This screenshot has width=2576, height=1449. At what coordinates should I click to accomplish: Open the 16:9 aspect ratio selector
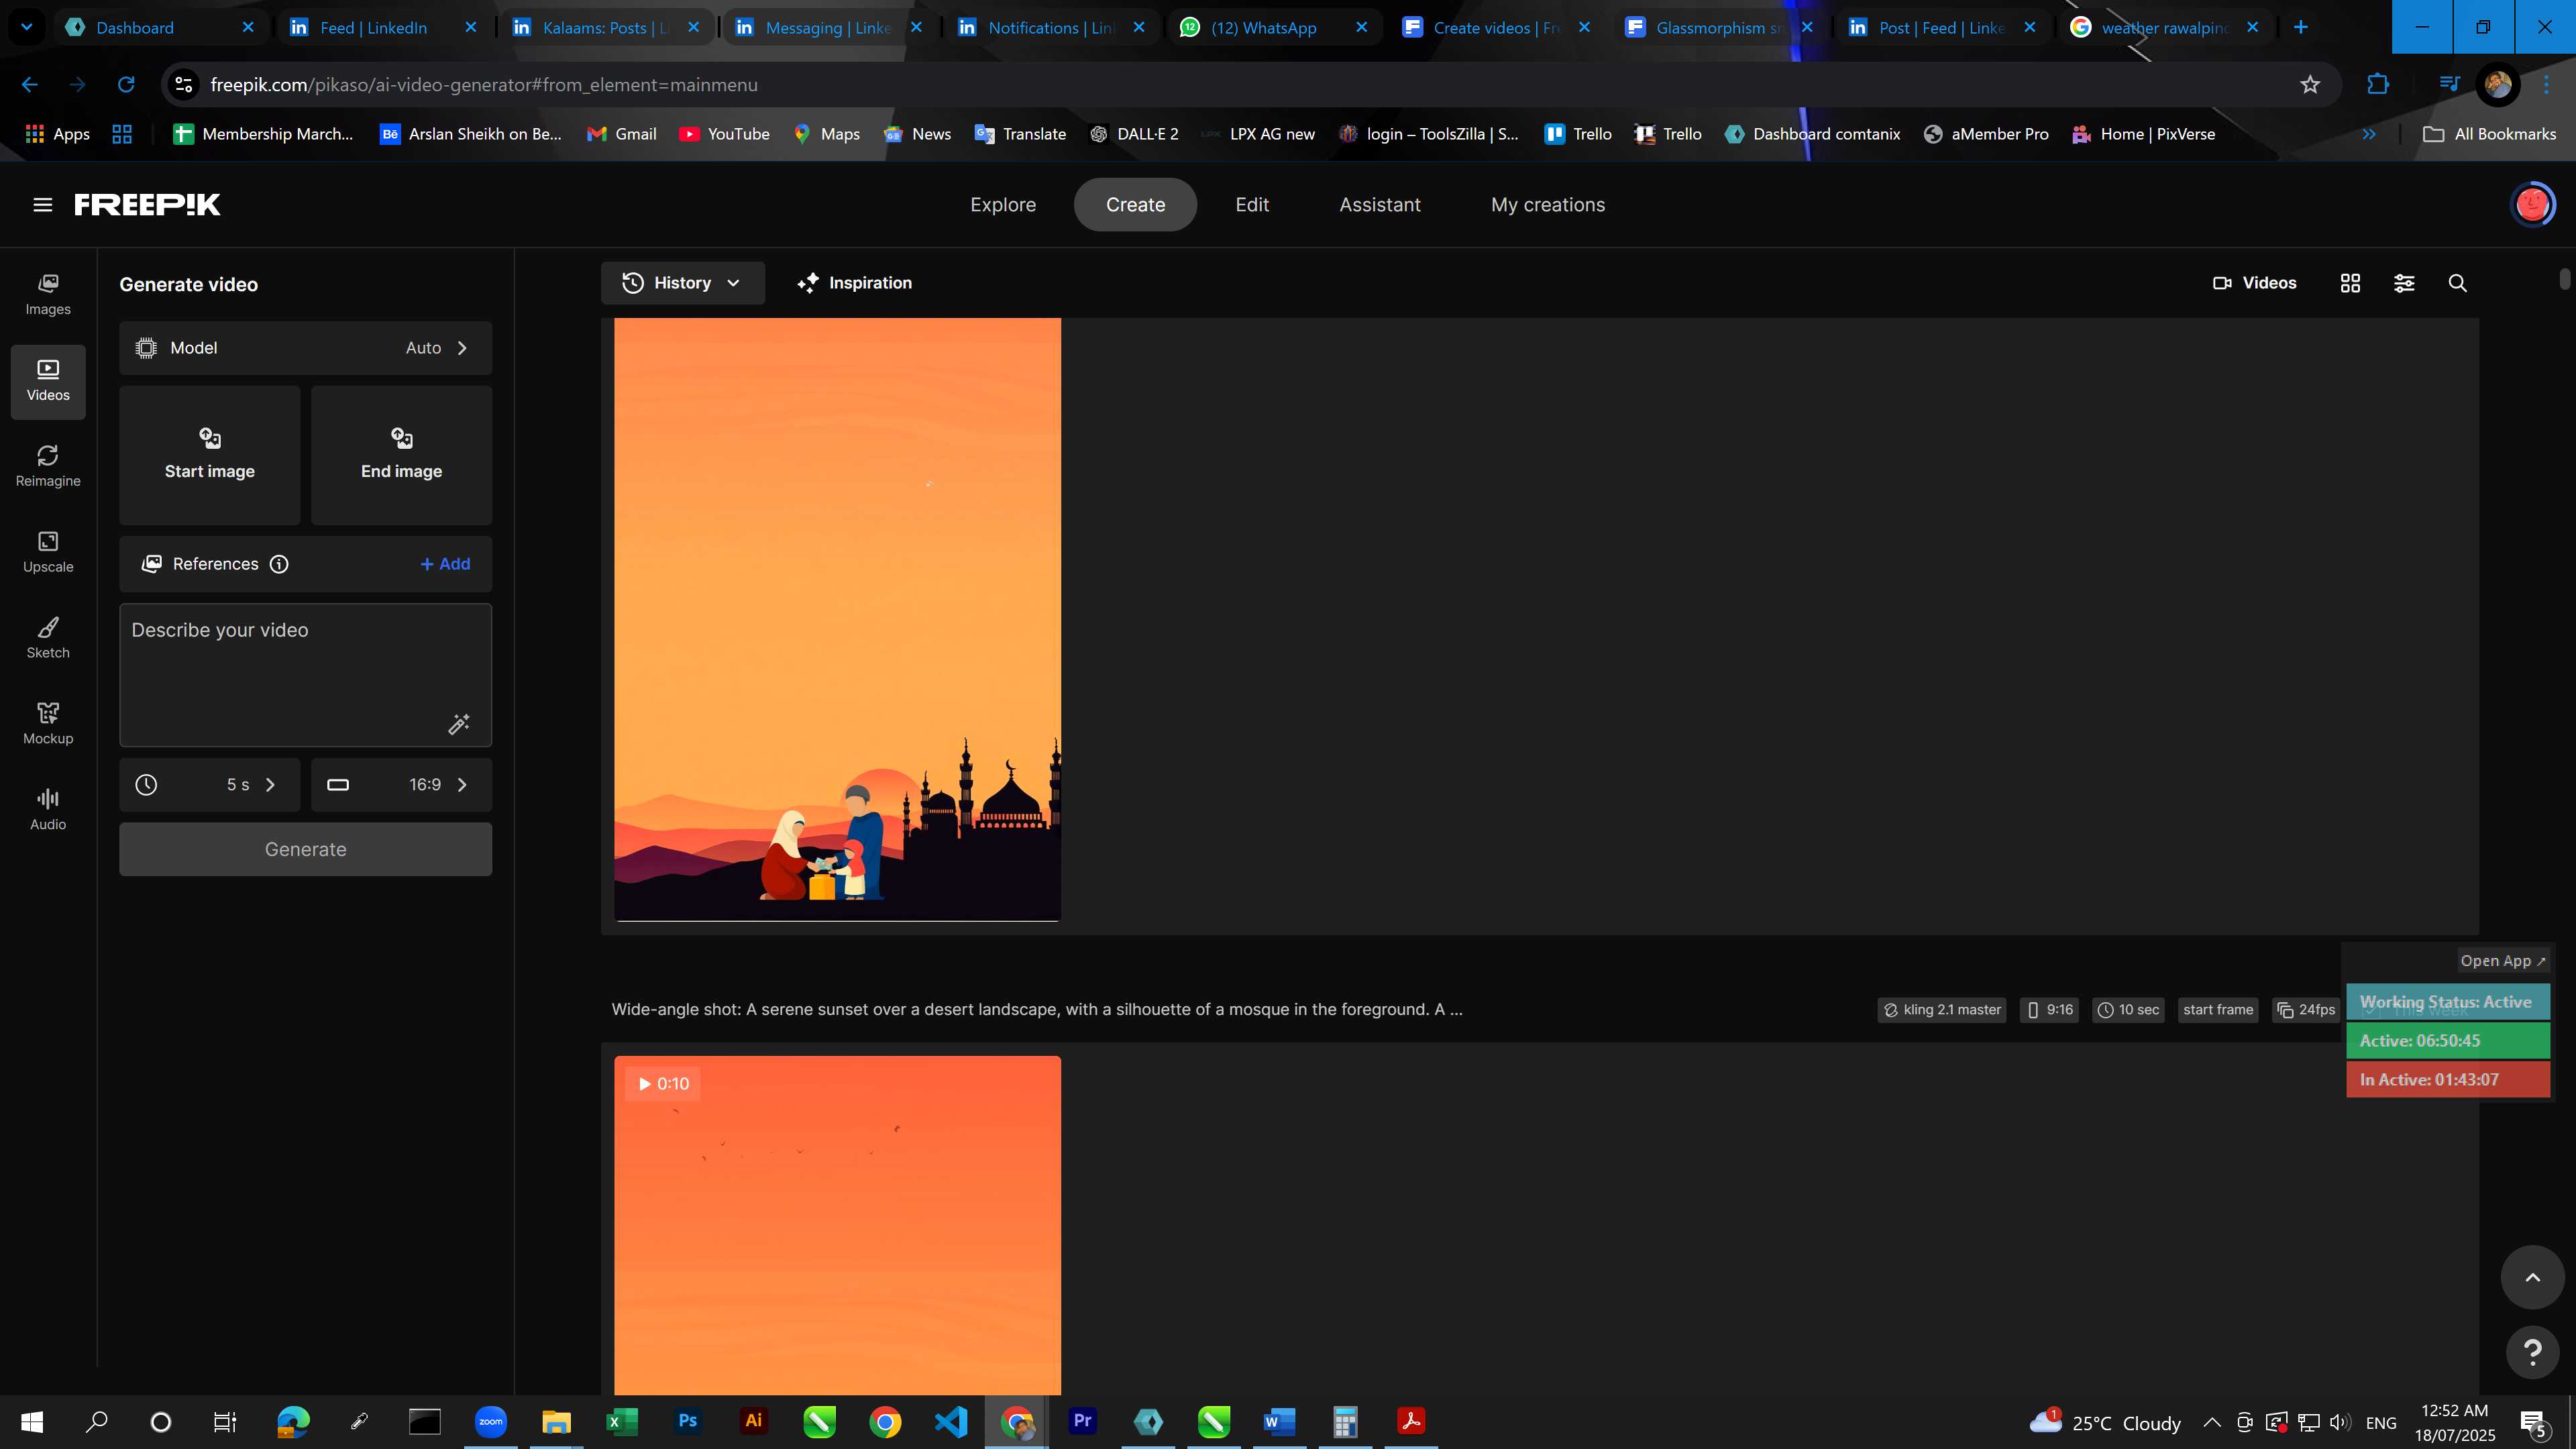point(401,785)
